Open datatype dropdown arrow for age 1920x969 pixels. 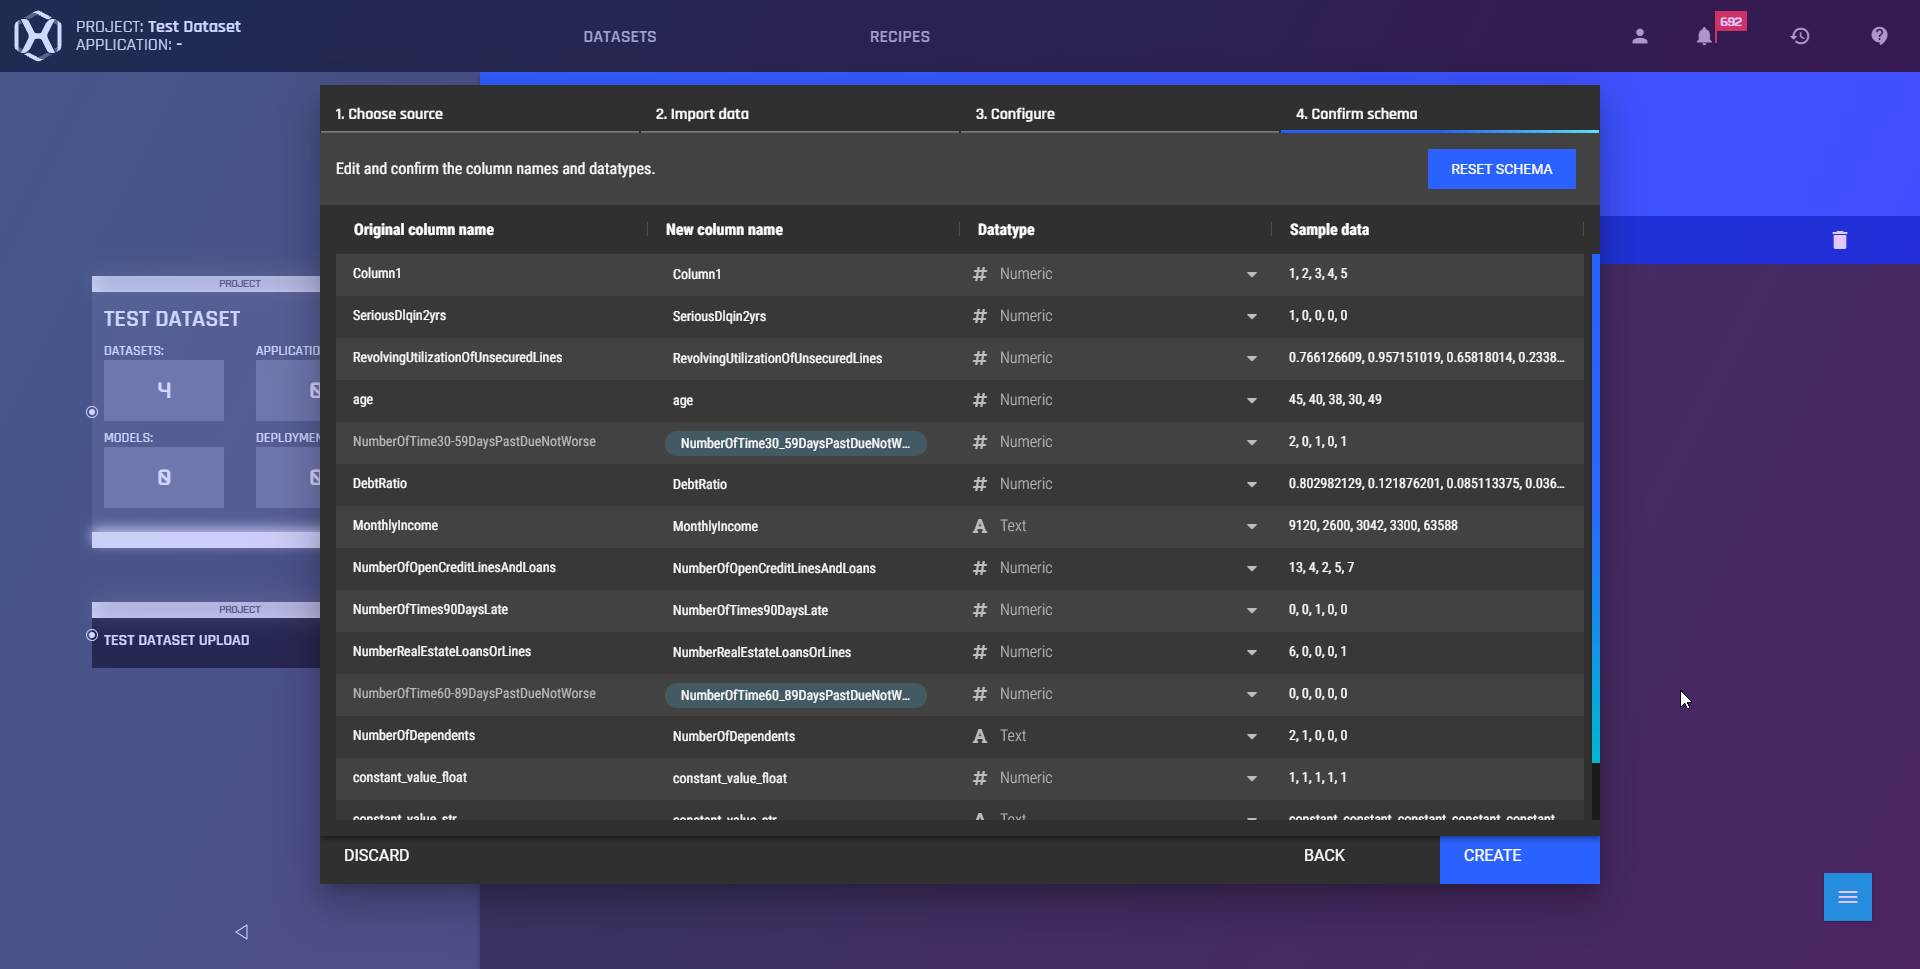pos(1252,400)
